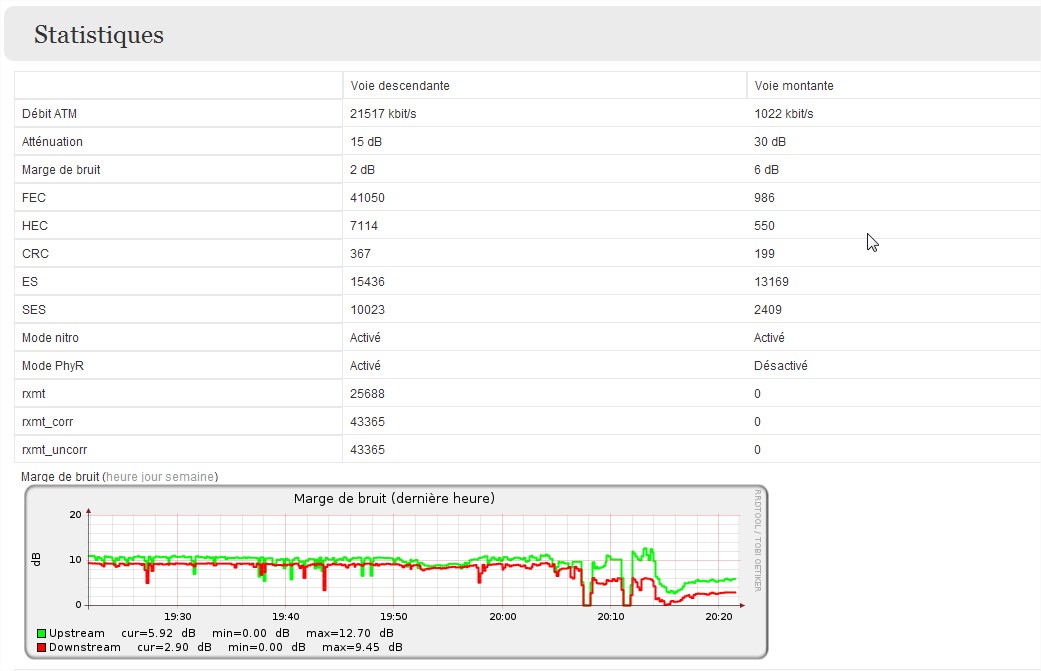
Task: Select the CRC upstream value 199
Action: pos(763,253)
